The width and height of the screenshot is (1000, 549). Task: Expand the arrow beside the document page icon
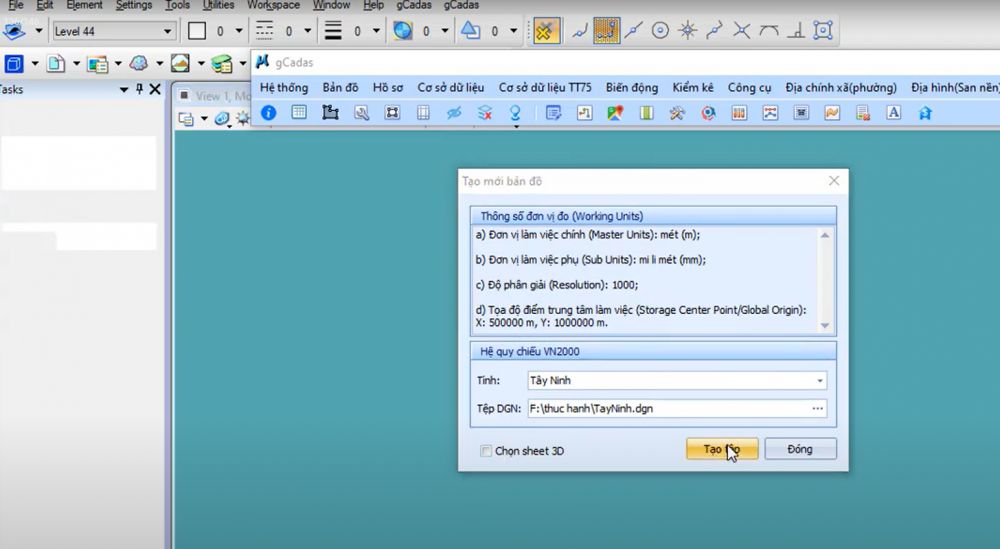click(77, 64)
